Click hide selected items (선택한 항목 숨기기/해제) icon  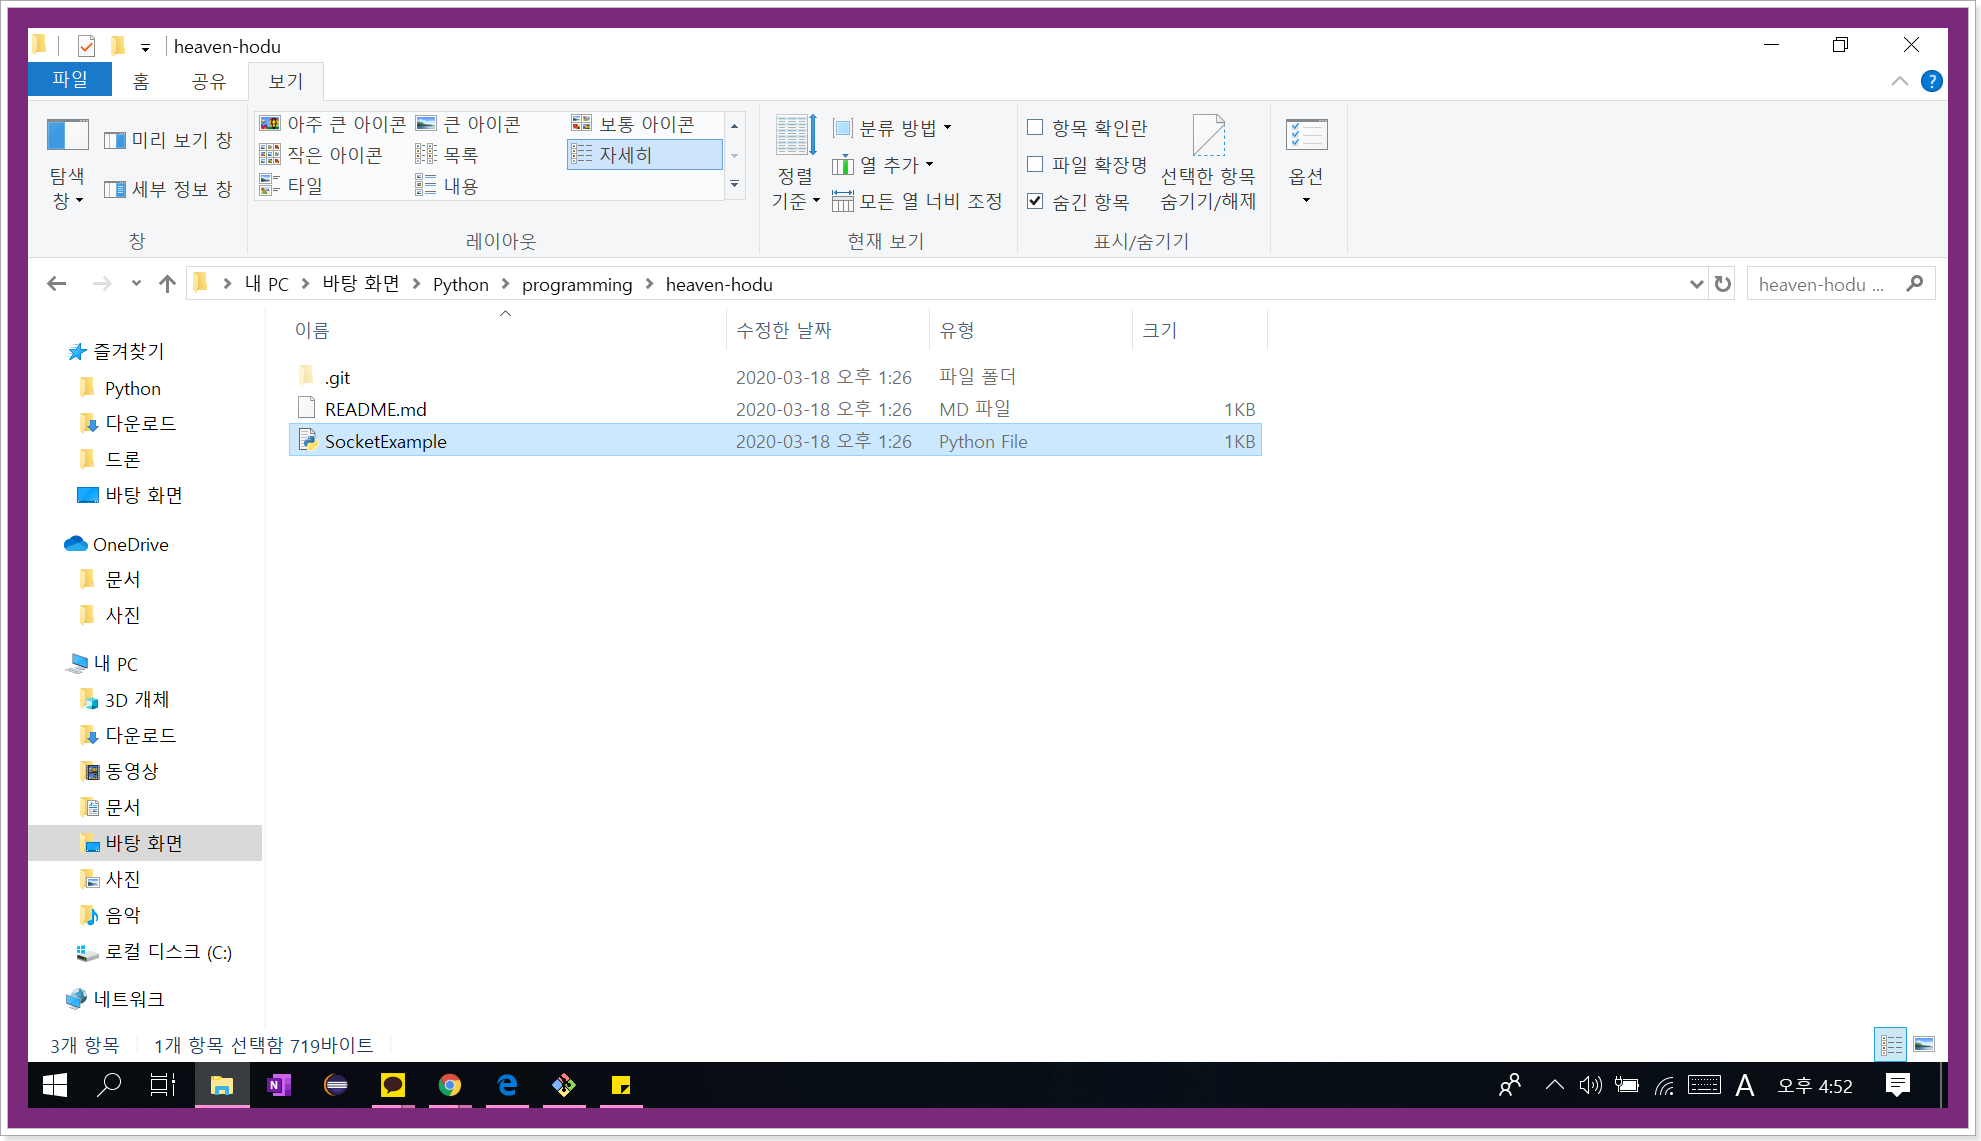pyautogui.click(x=1208, y=137)
